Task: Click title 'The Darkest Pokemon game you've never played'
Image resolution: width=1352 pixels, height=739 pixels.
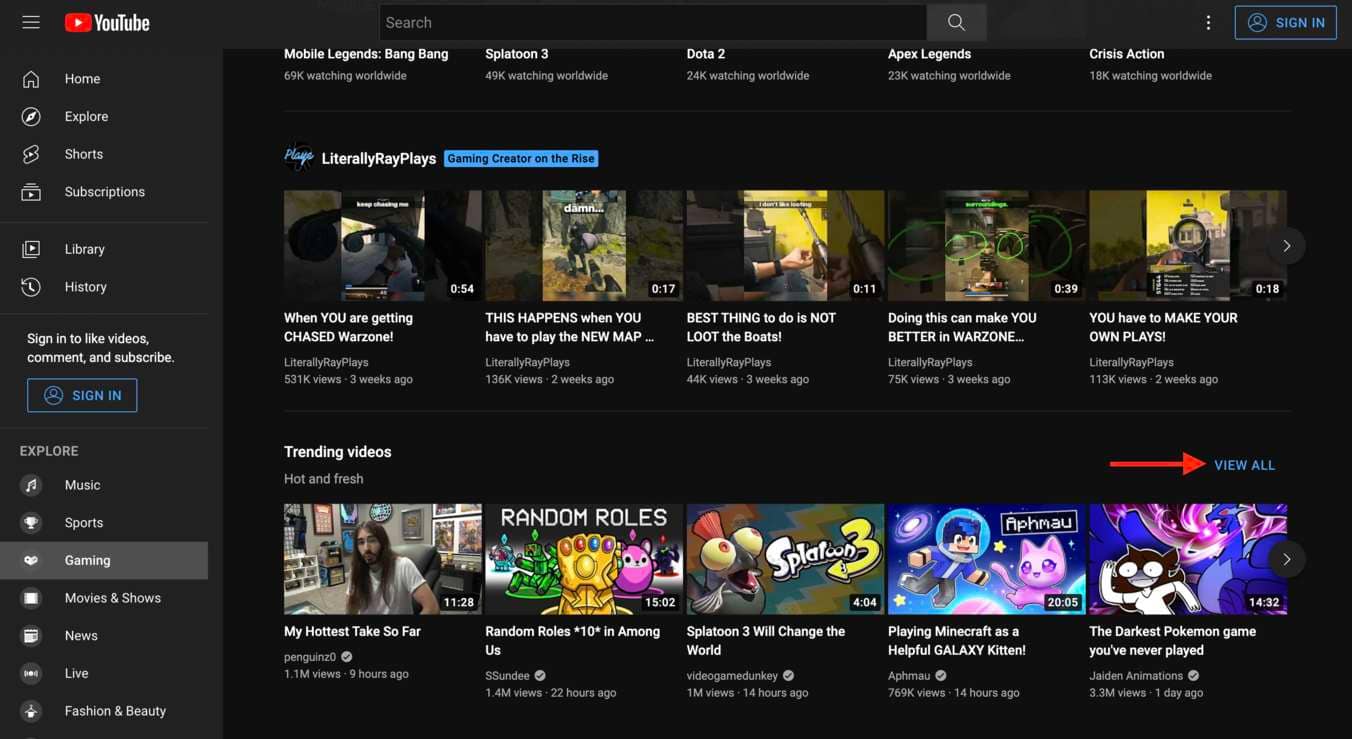Action: coord(1172,641)
